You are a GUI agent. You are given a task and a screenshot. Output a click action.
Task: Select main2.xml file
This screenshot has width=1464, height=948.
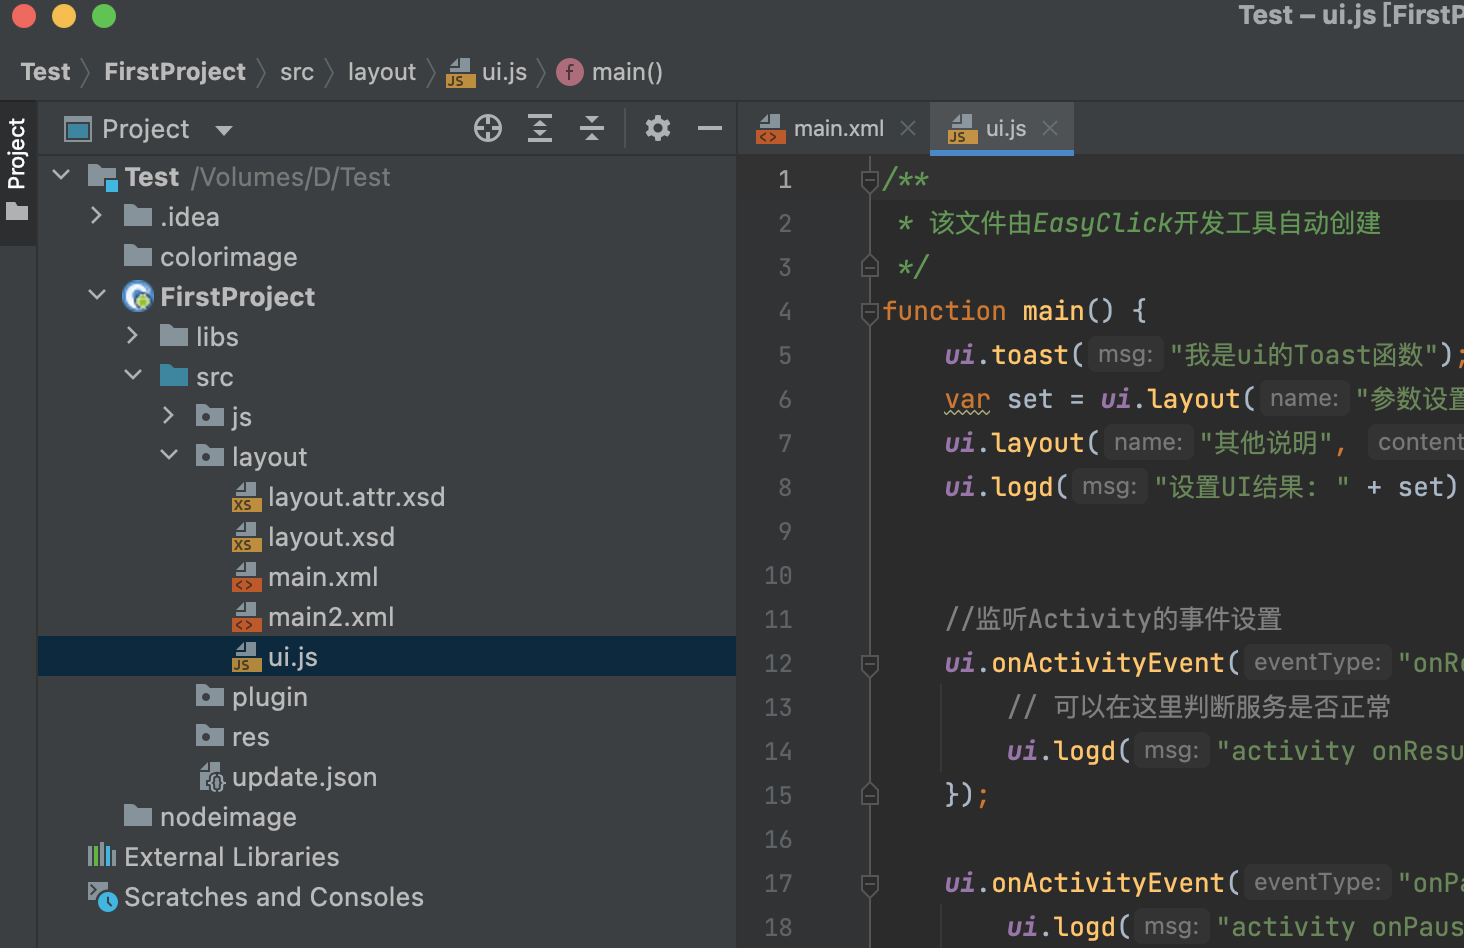pos(331,617)
